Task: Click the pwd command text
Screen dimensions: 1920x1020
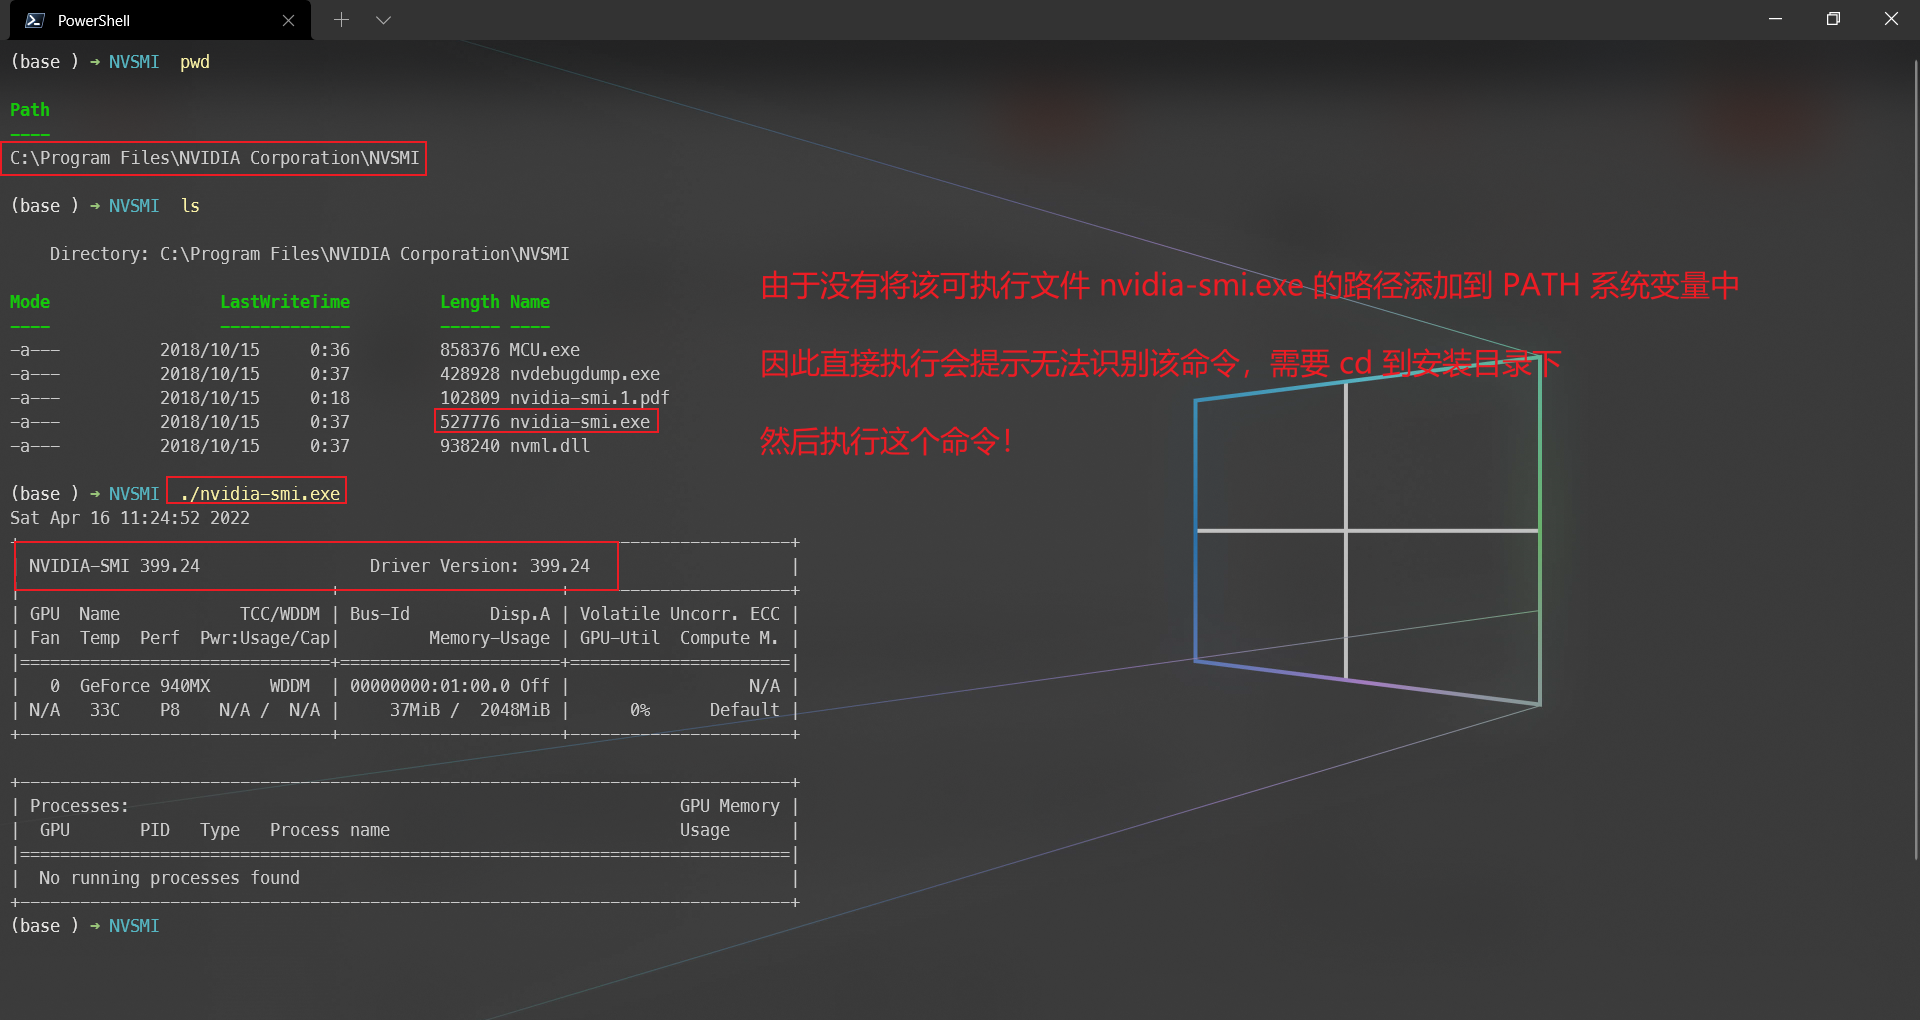Action: [195, 62]
